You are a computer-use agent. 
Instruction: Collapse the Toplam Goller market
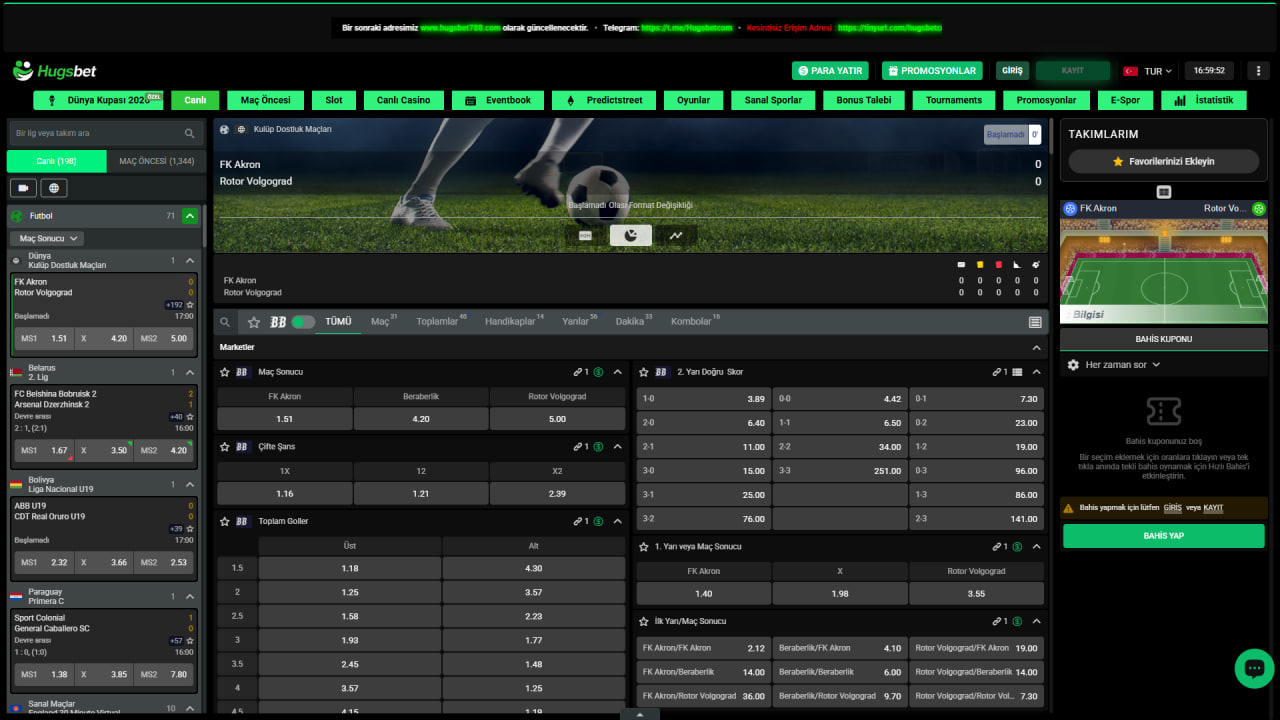point(617,521)
